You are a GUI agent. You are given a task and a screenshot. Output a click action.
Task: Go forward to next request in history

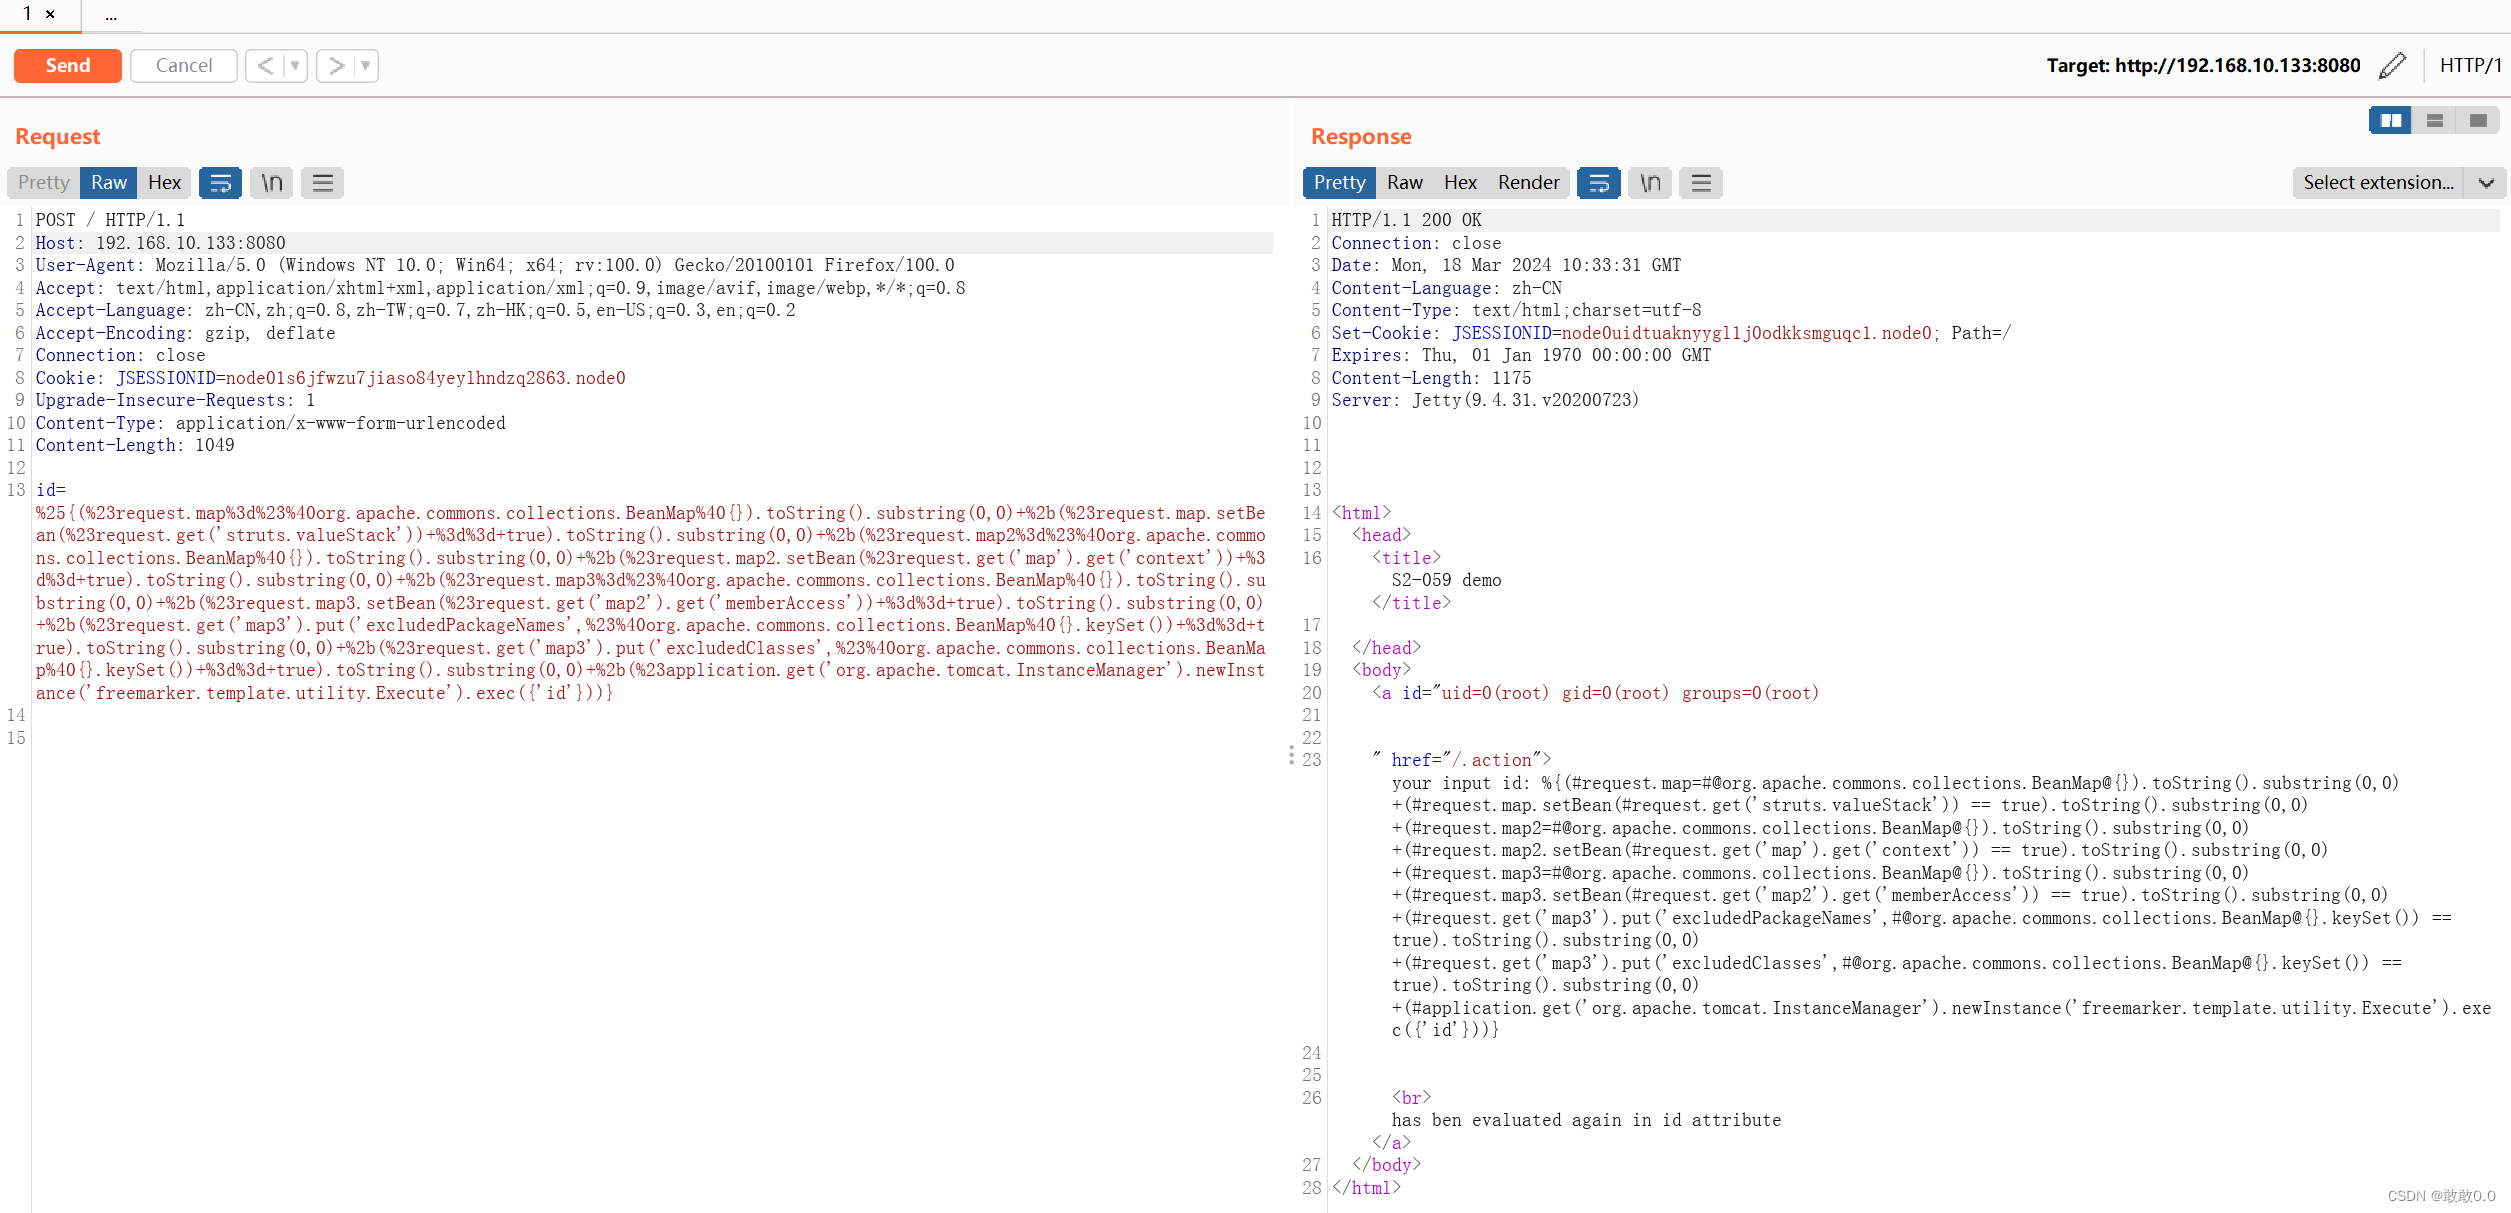point(336,66)
